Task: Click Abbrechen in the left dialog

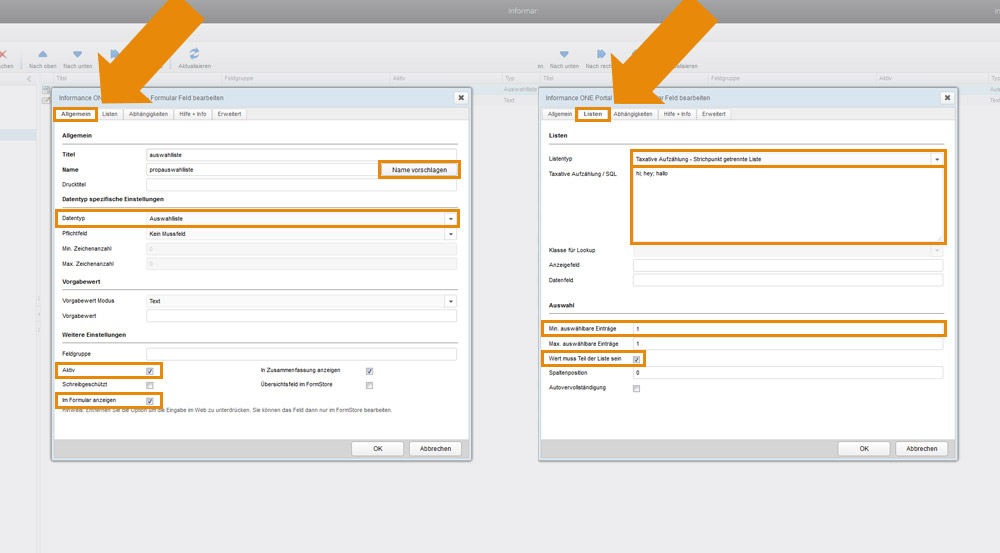Action: [x=435, y=448]
